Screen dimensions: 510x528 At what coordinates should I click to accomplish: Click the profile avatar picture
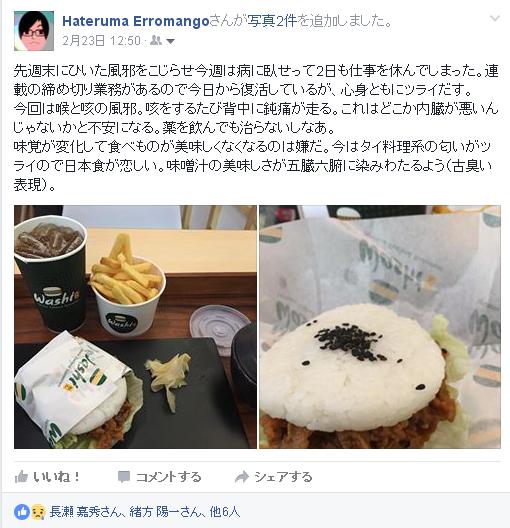coord(34,31)
